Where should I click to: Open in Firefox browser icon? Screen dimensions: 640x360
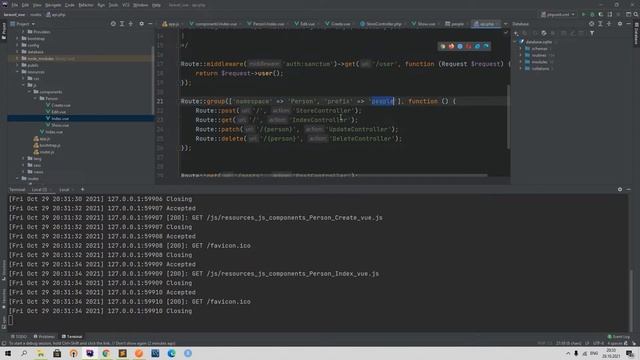pyautogui.click(x=451, y=46)
